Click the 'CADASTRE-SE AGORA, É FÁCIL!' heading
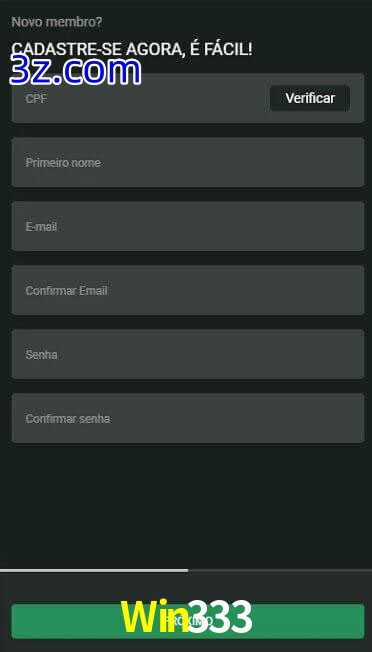The width and height of the screenshot is (372, 652). (132, 49)
